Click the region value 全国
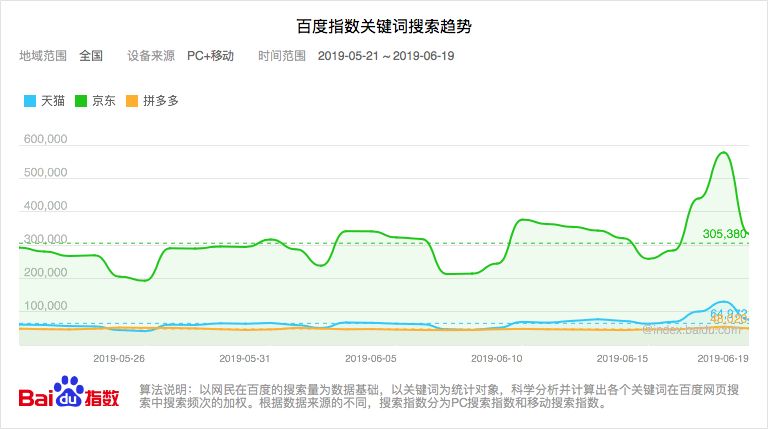This screenshot has height=429, width=768. (x=91, y=56)
